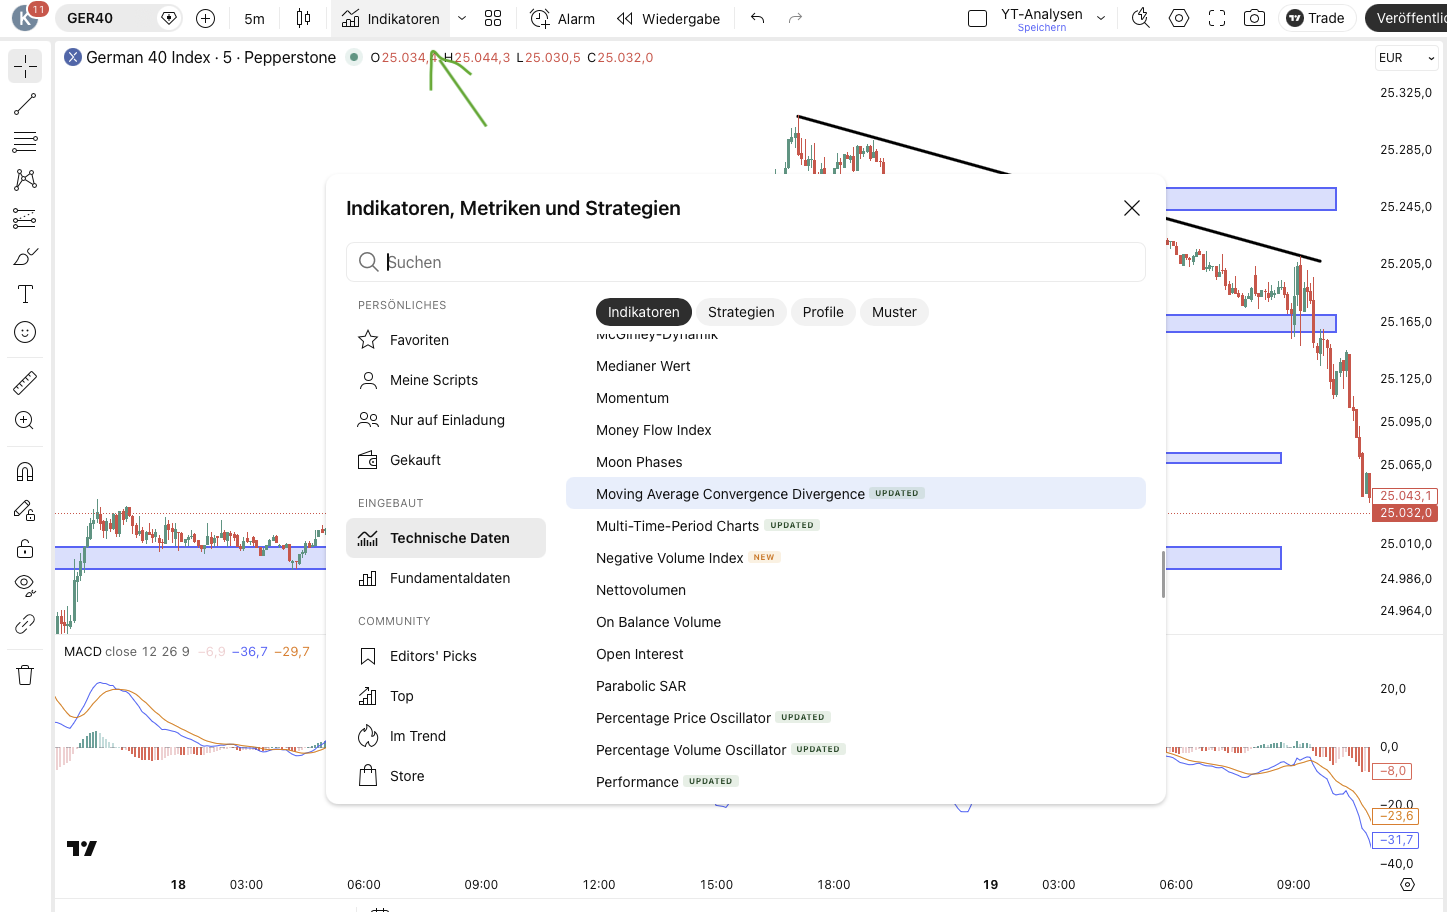The image size is (1447, 912).
Task: Toggle magnet mode in the sidebar
Action: click(x=24, y=471)
